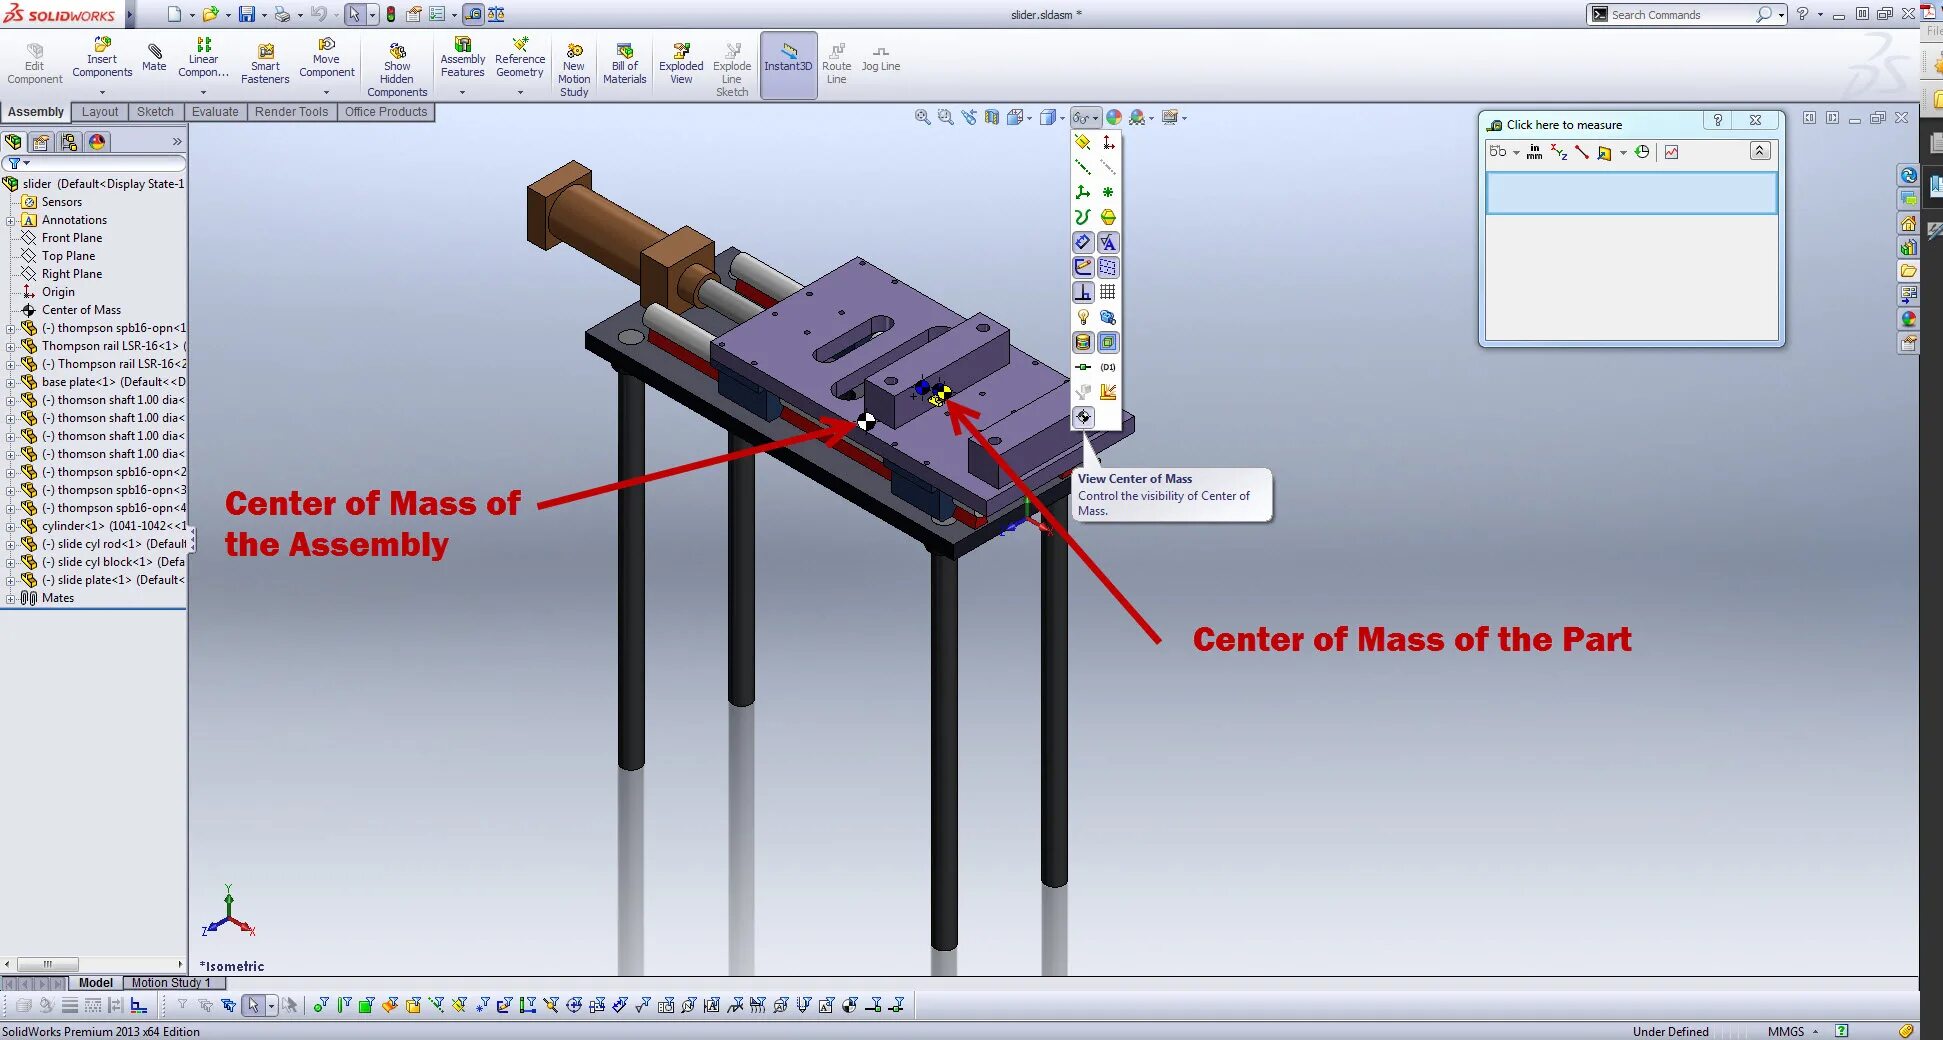Toggle the View Grid display

pos(1108,292)
